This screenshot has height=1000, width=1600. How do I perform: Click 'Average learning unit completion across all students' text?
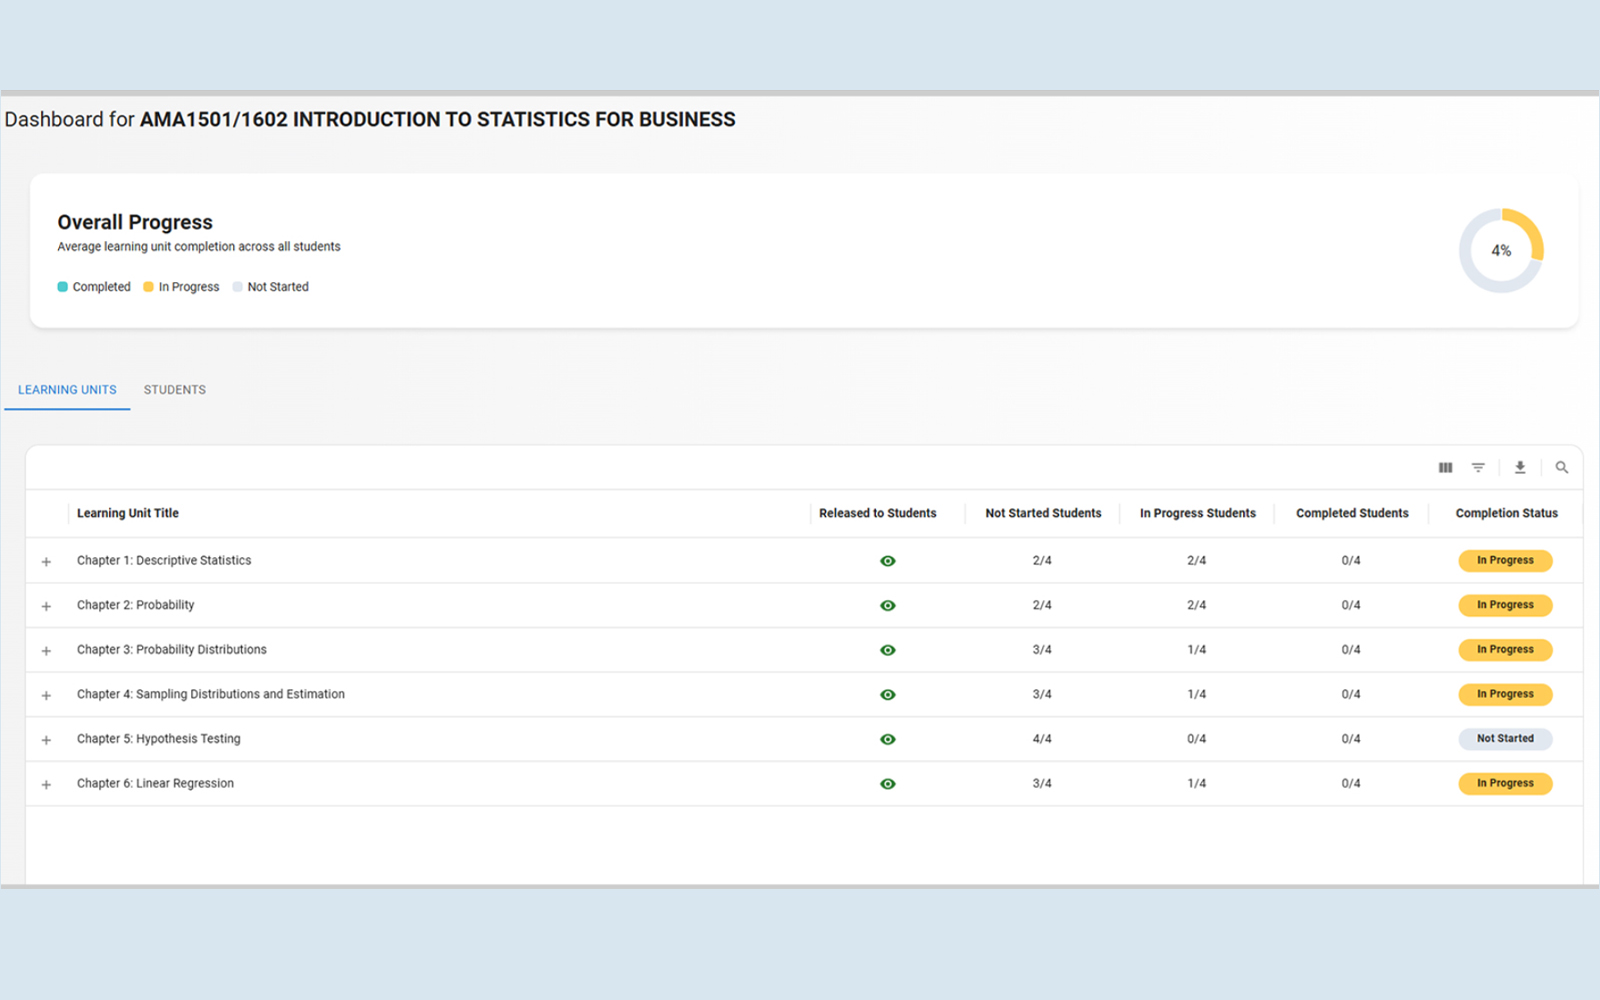click(199, 247)
